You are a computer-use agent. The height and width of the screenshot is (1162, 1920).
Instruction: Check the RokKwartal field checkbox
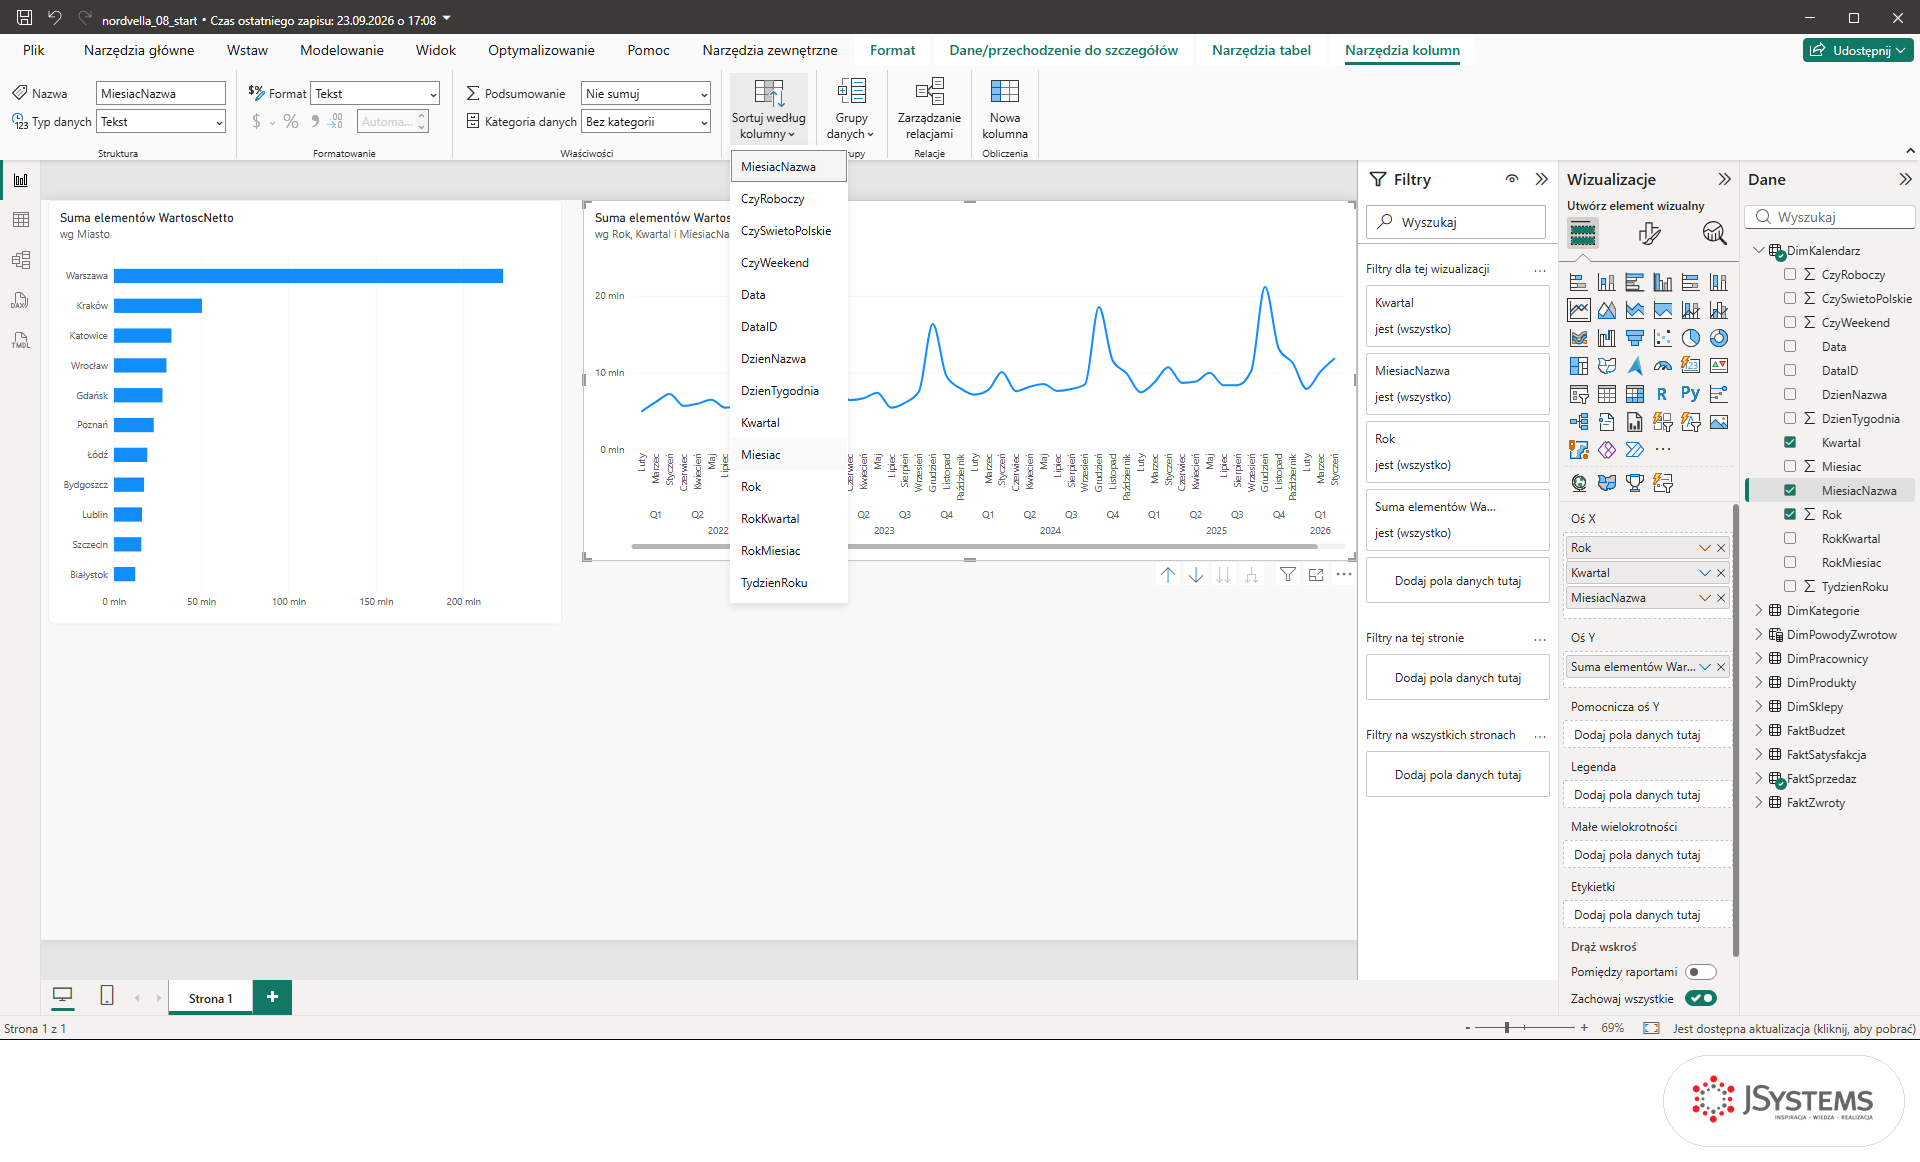pyautogui.click(x=1790, y=538)
